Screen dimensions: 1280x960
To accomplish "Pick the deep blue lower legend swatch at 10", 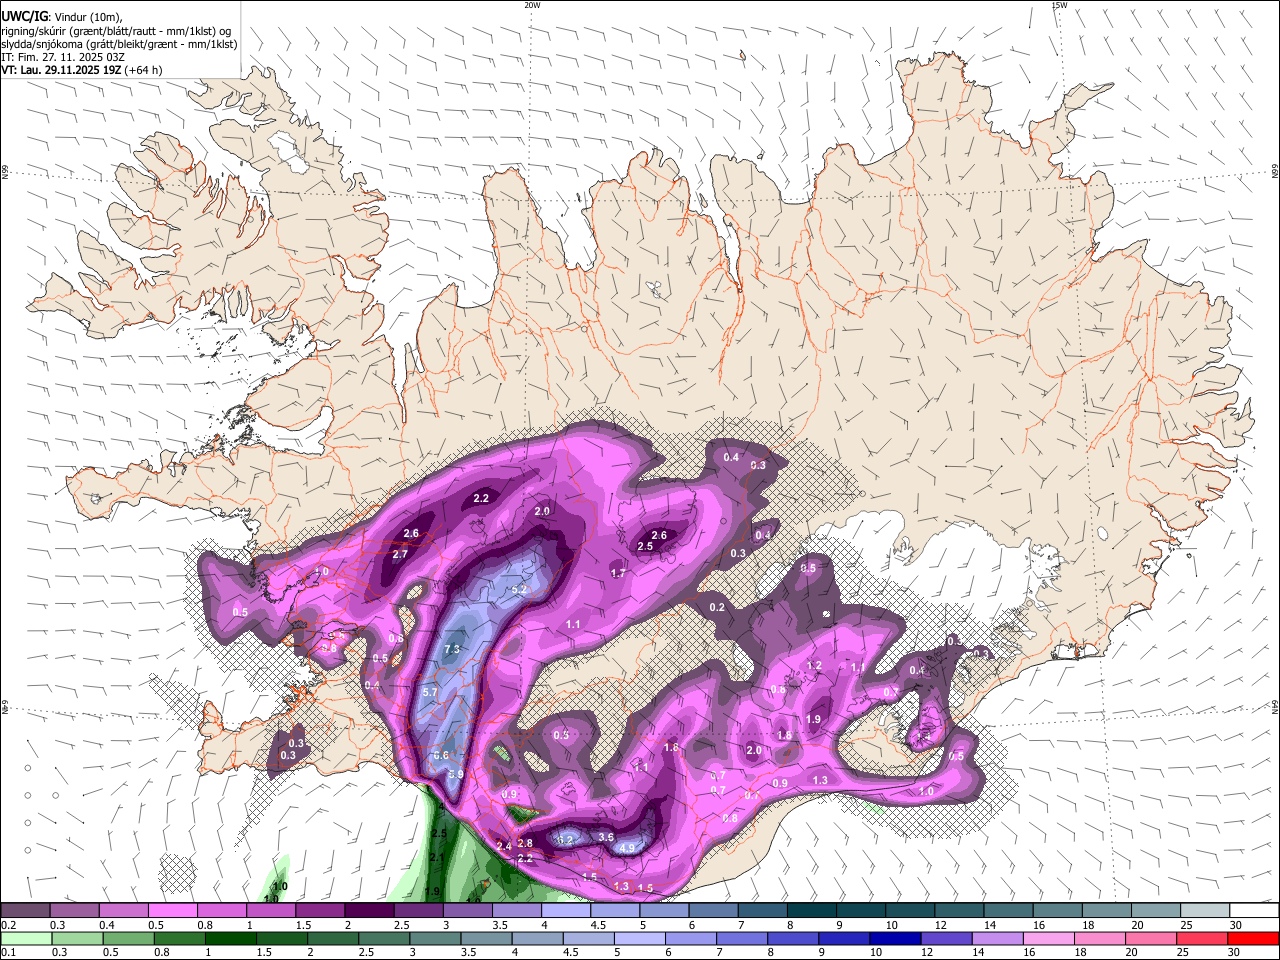I will click(894, 939).
